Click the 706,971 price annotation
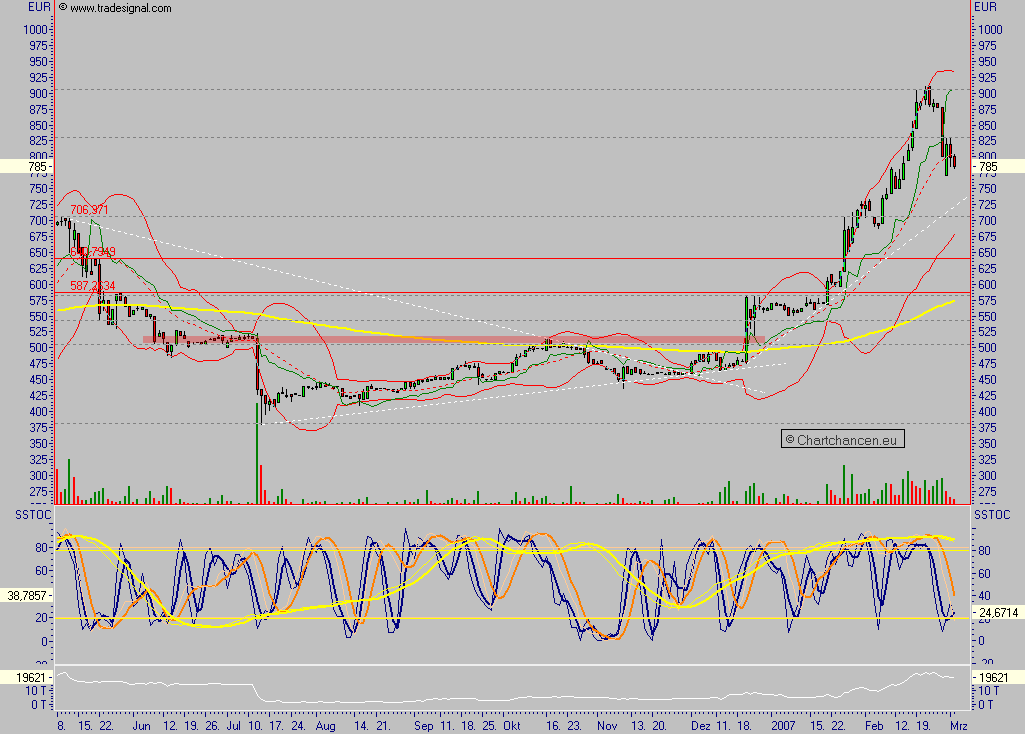Image resolution: width=1025 pixels, height=734 pixels. point(90,211)
